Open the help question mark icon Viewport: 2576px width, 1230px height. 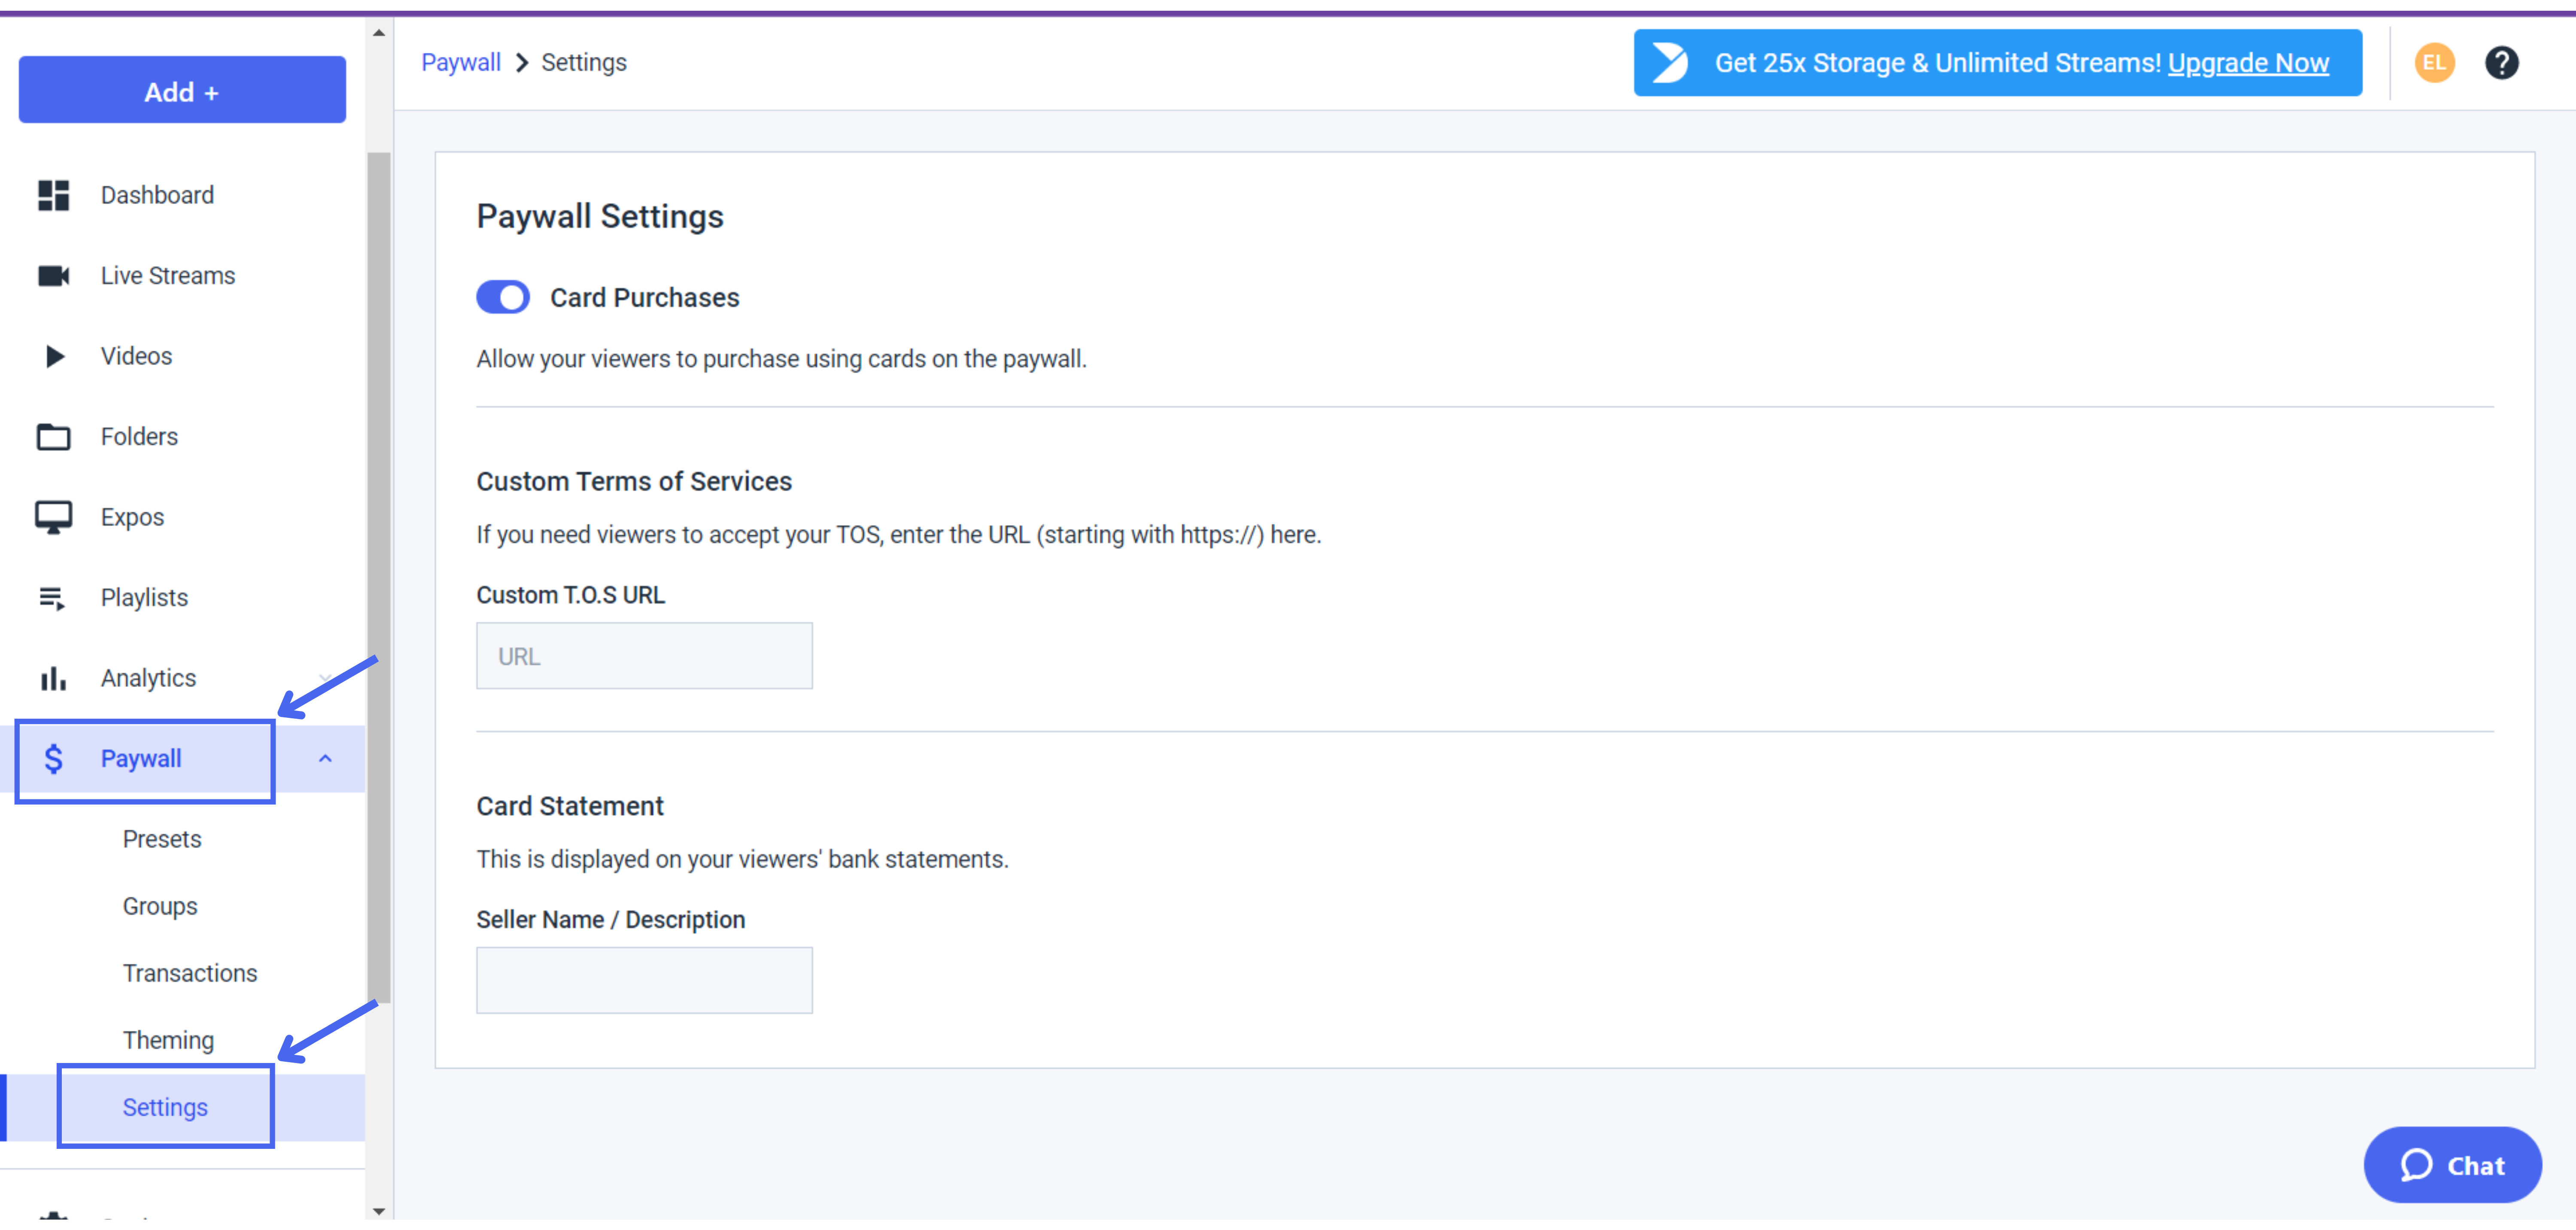tap(2502, 63)
